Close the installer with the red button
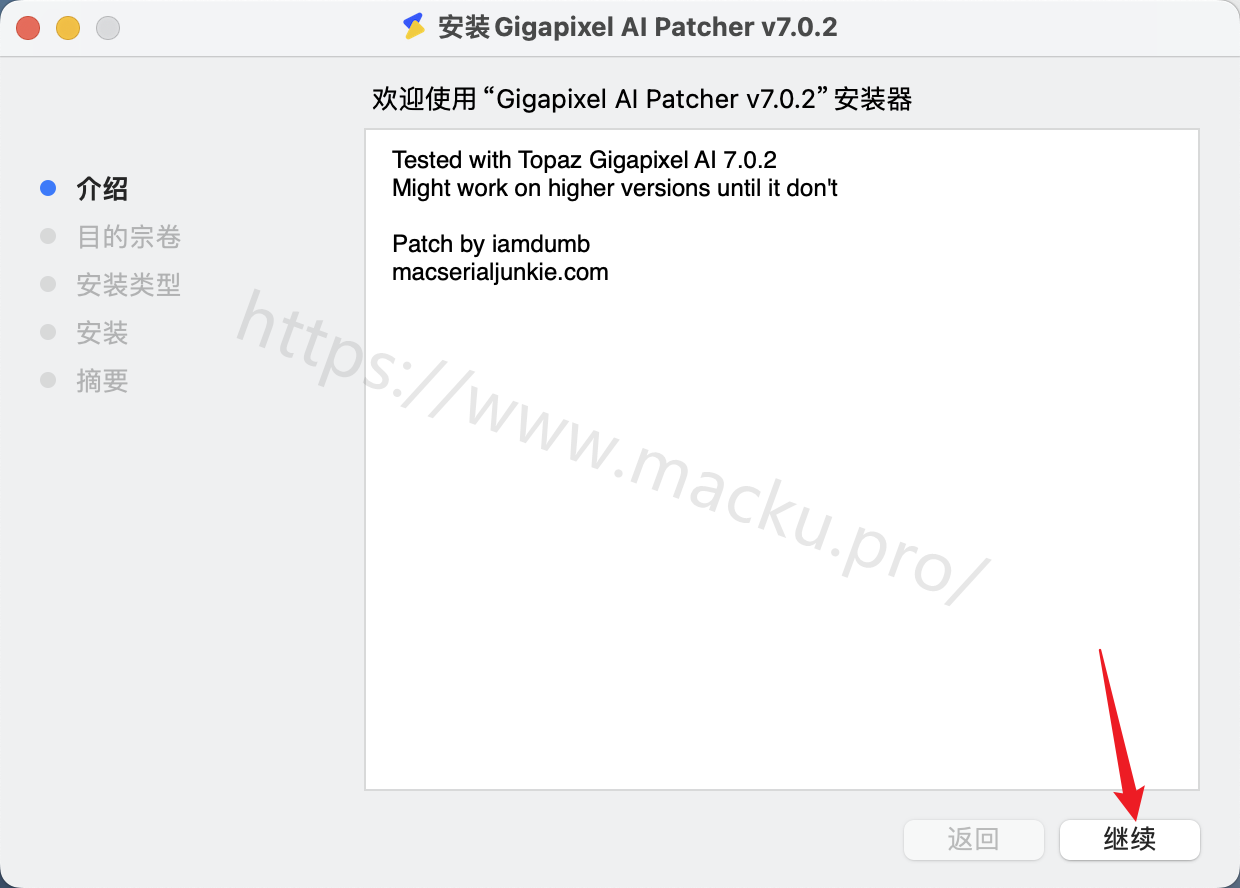 (28, 28)
